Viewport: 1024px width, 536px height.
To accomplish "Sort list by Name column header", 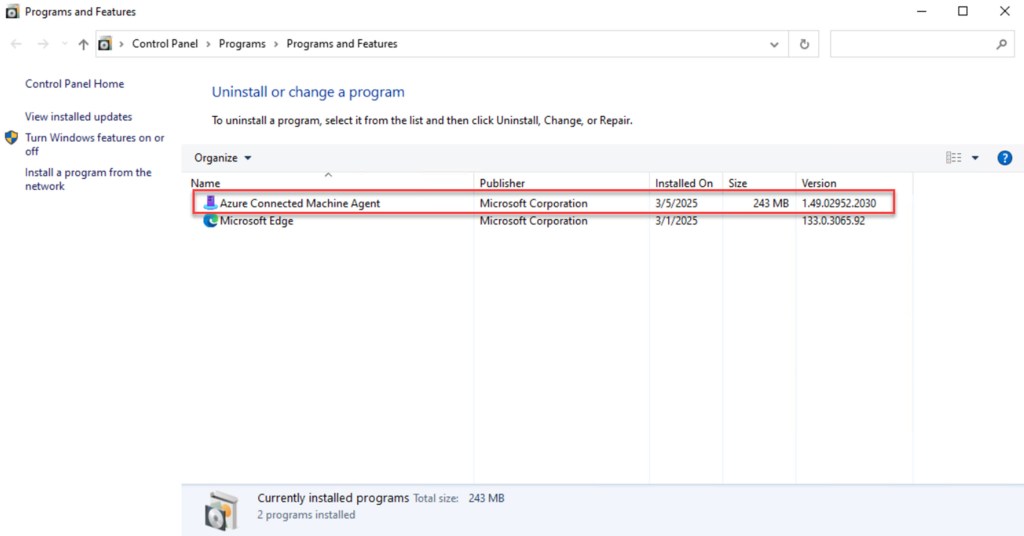I will click(x=206, y=183).
